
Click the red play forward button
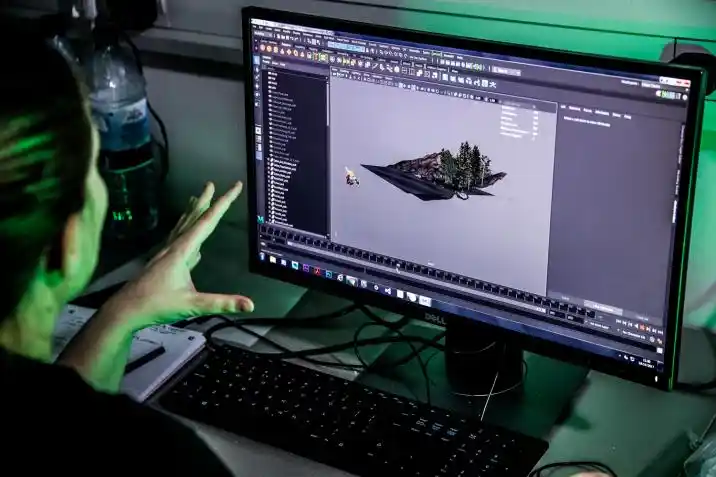click(x=642, y=328)
